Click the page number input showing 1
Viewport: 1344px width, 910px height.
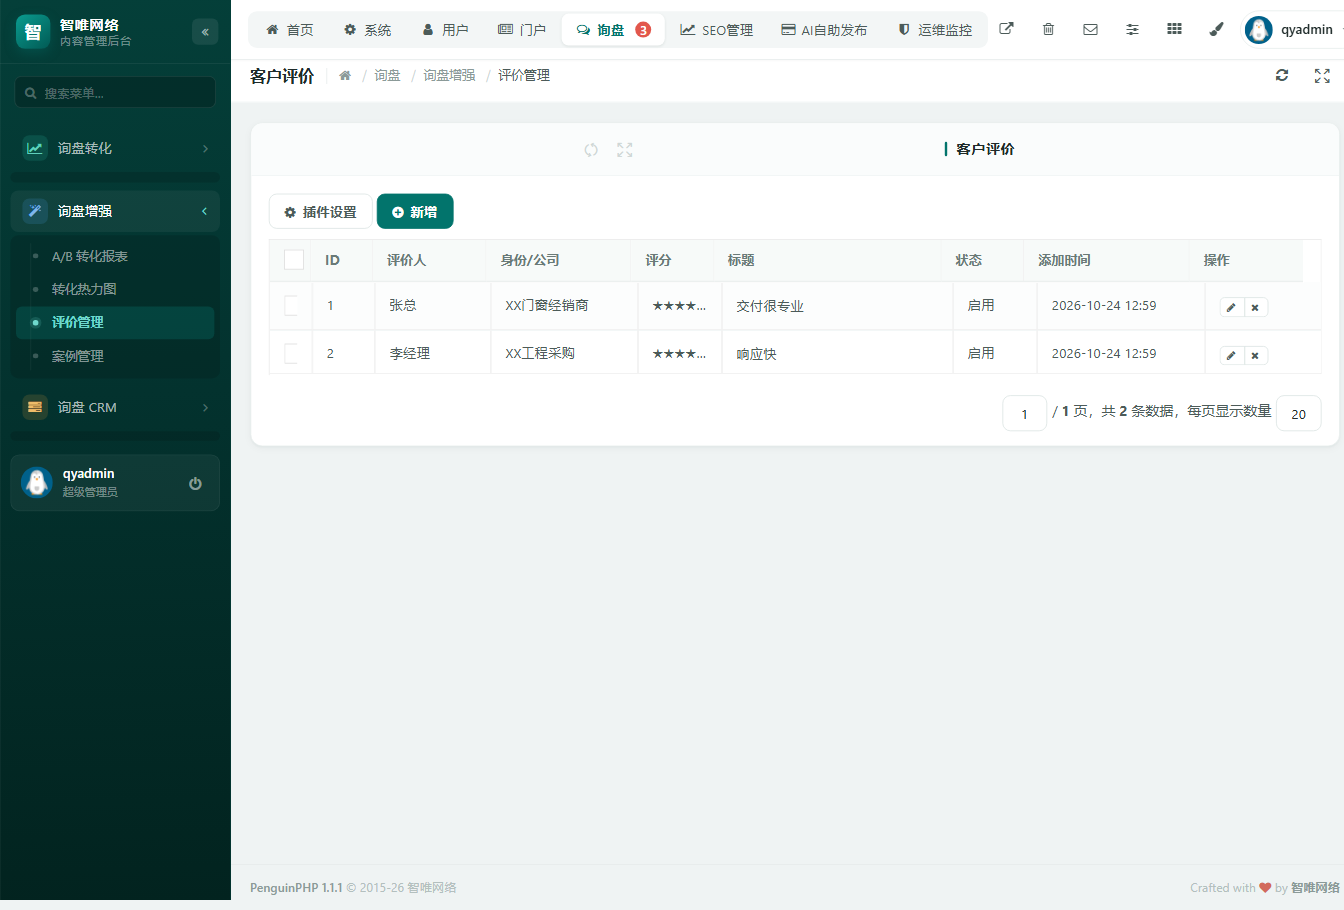[x=1024, y=414]
